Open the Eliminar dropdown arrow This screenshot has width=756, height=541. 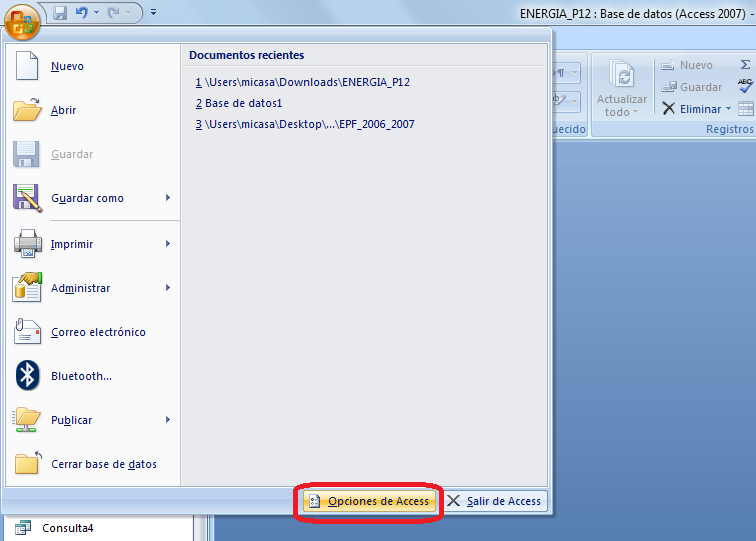pos(728,108)
